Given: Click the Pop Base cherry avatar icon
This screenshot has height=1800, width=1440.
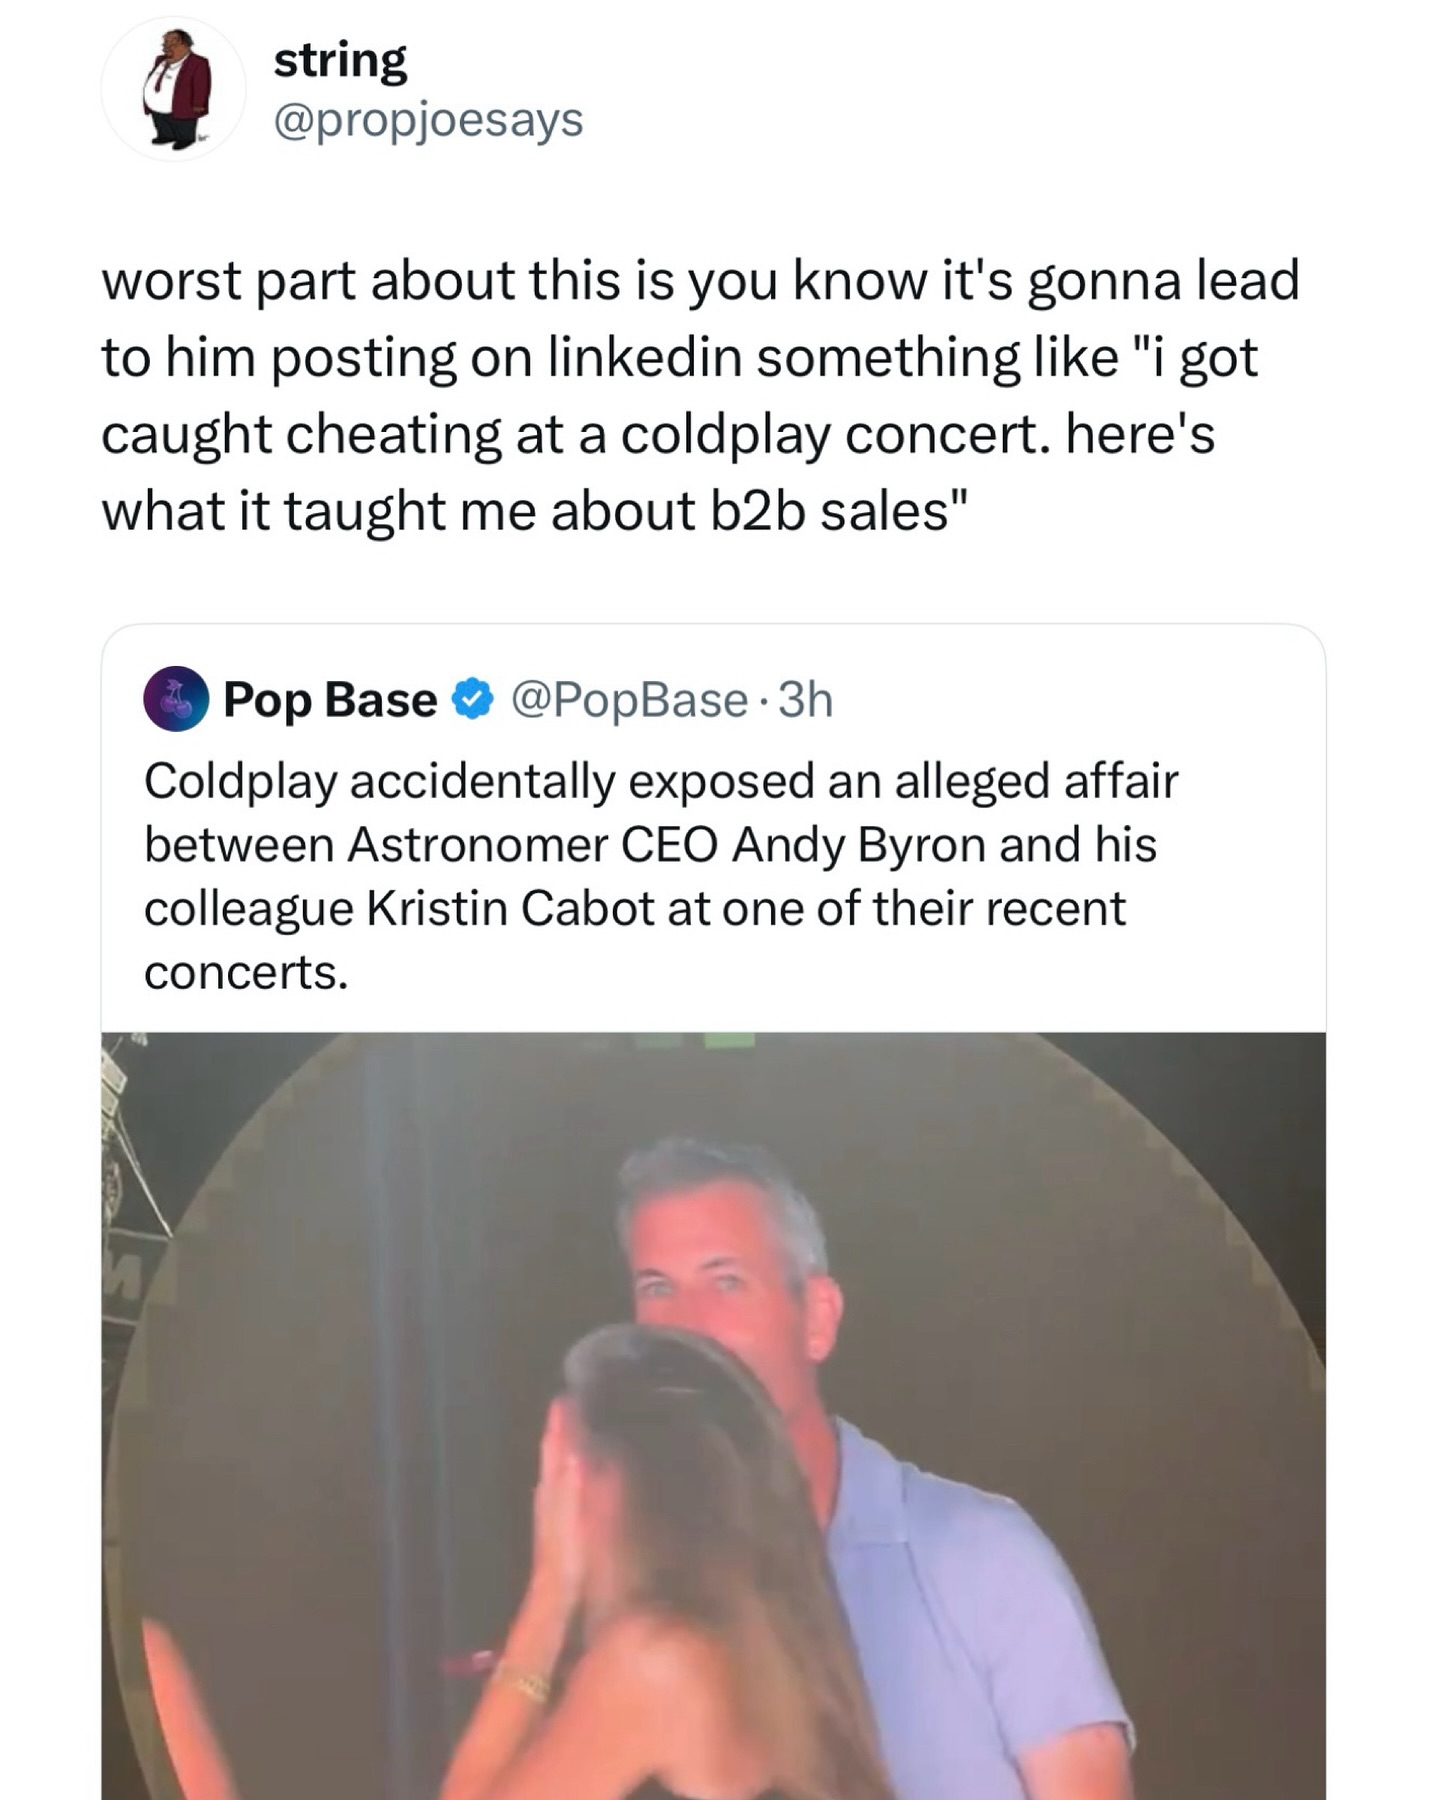Looking at the screenshot, I should (x=176, y=699).
